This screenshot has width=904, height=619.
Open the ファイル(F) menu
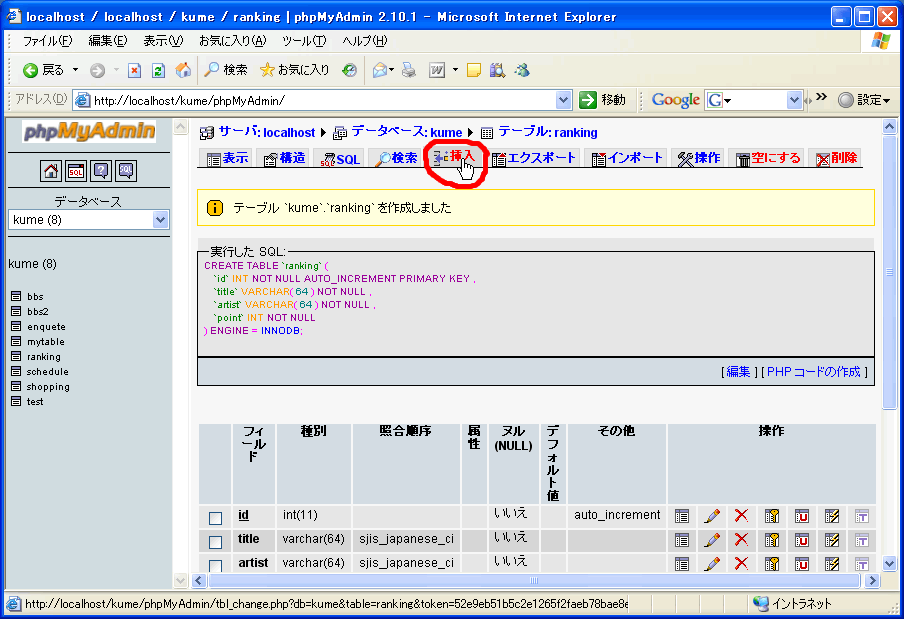pyautogui.click(x=47, y=41)
